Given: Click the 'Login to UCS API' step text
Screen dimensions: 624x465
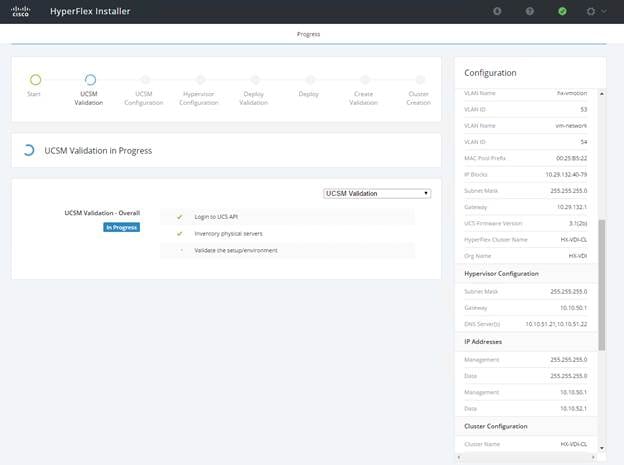Looking at the screenshot, I should [x=216, y=217].
